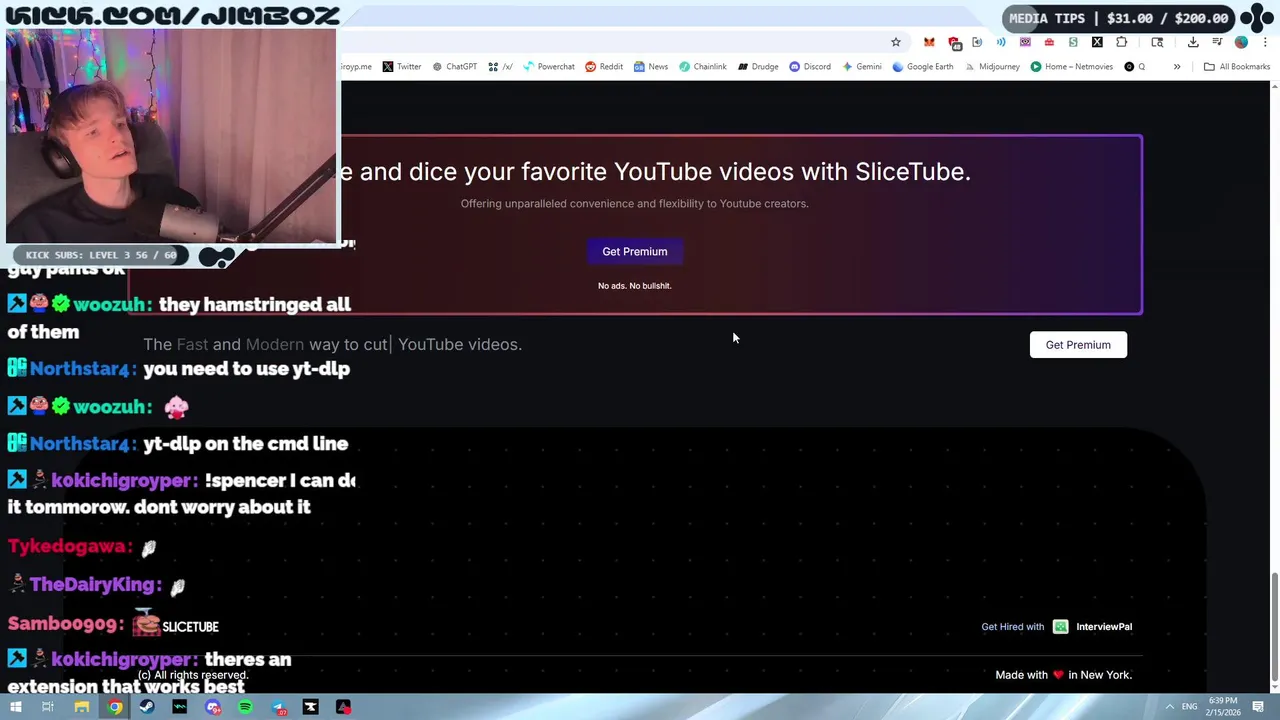This screenshot has width=1280, height=720.
Task: Open the purple eyes extension icon
Action: coord(1025,42)
